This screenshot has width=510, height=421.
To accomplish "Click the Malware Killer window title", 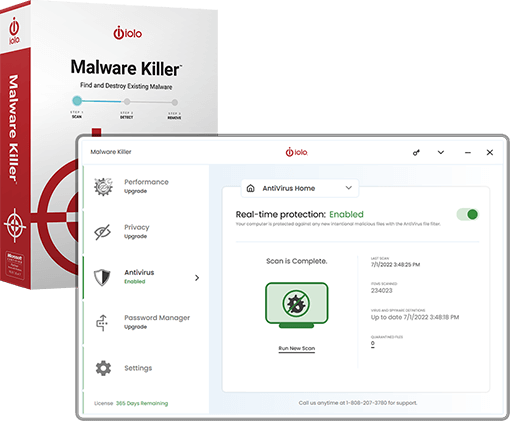I will [111, 152].
